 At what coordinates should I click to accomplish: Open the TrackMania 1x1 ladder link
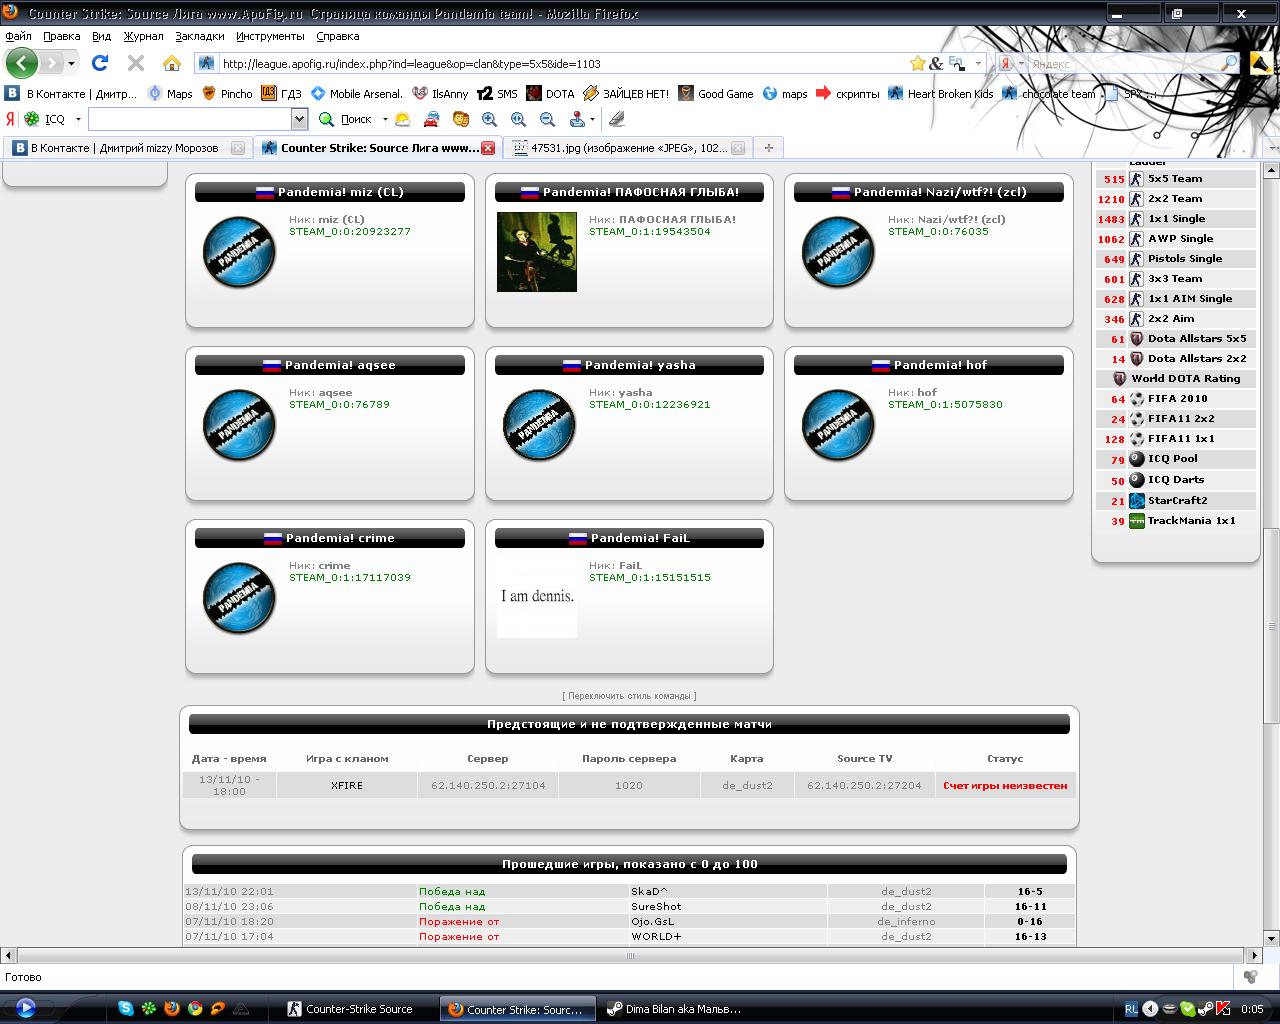coord(1191,521)
